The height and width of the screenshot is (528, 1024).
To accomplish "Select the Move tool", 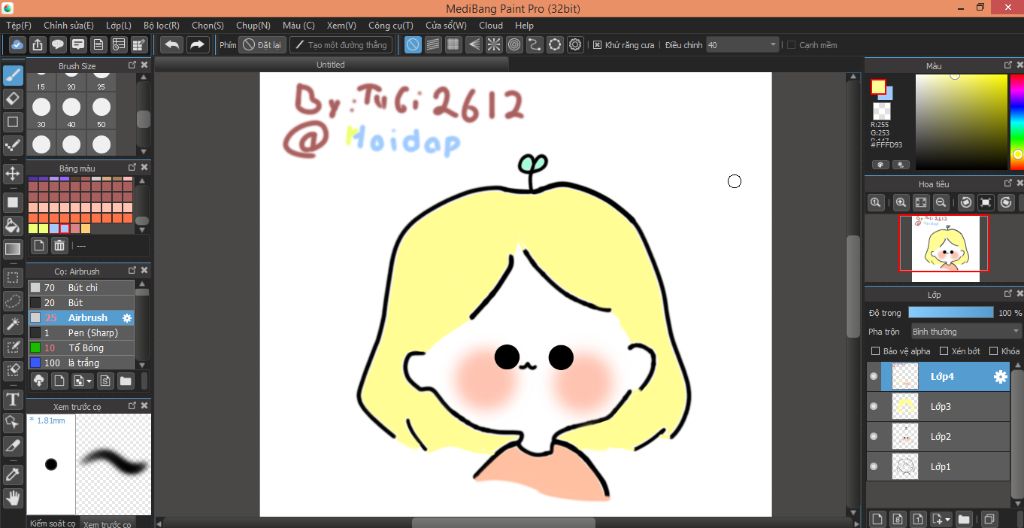I will [x=12, y=173].
